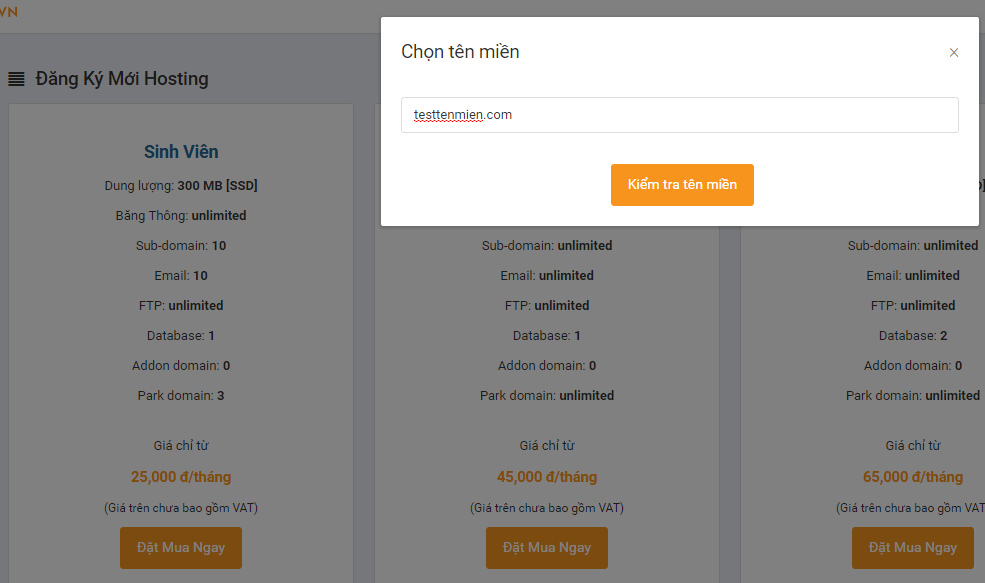Viewport: 985px width, 583px height.
Task: Click Đặt Mua Ngay under 65,000 đ/tháng
Action: (x=913, y=548)
